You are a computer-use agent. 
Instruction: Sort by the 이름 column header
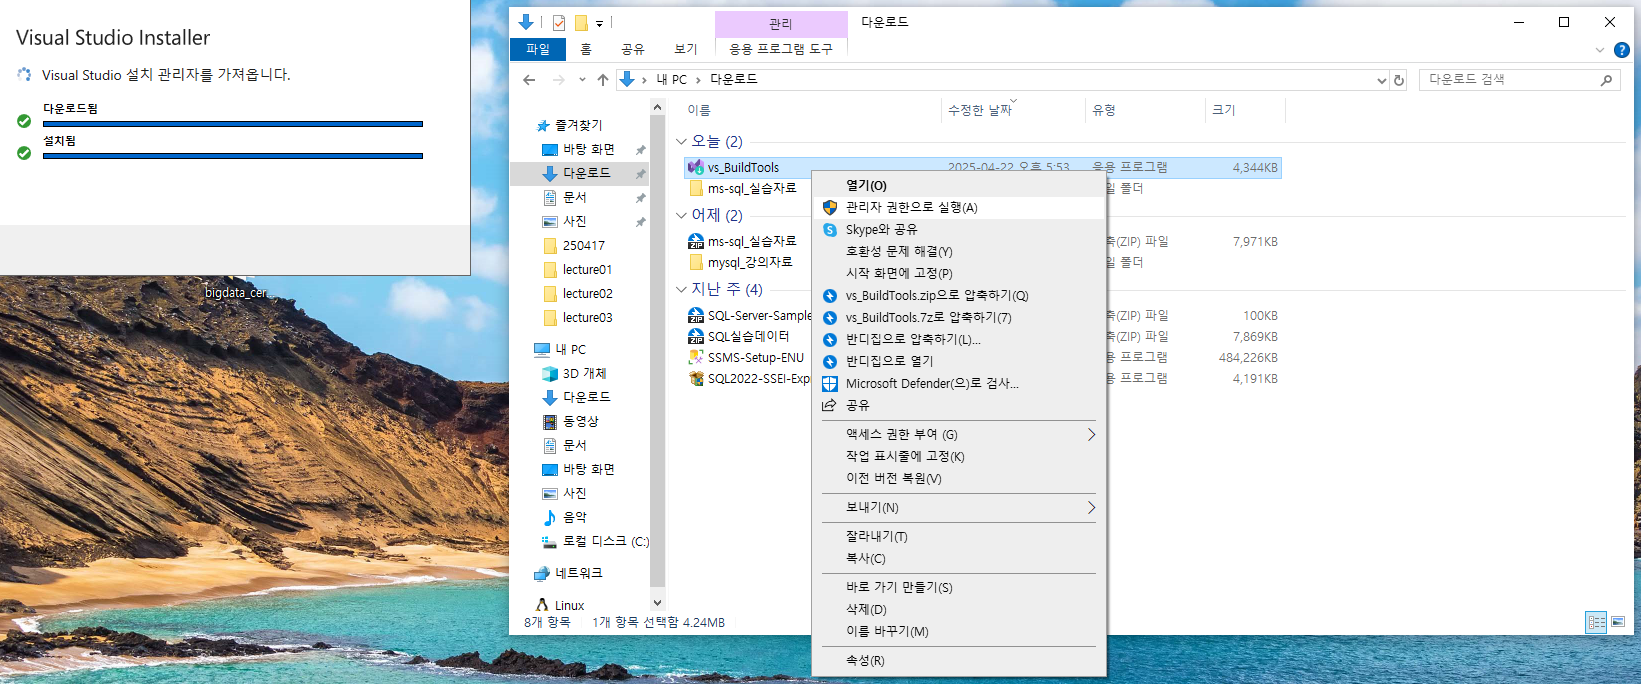812,110
